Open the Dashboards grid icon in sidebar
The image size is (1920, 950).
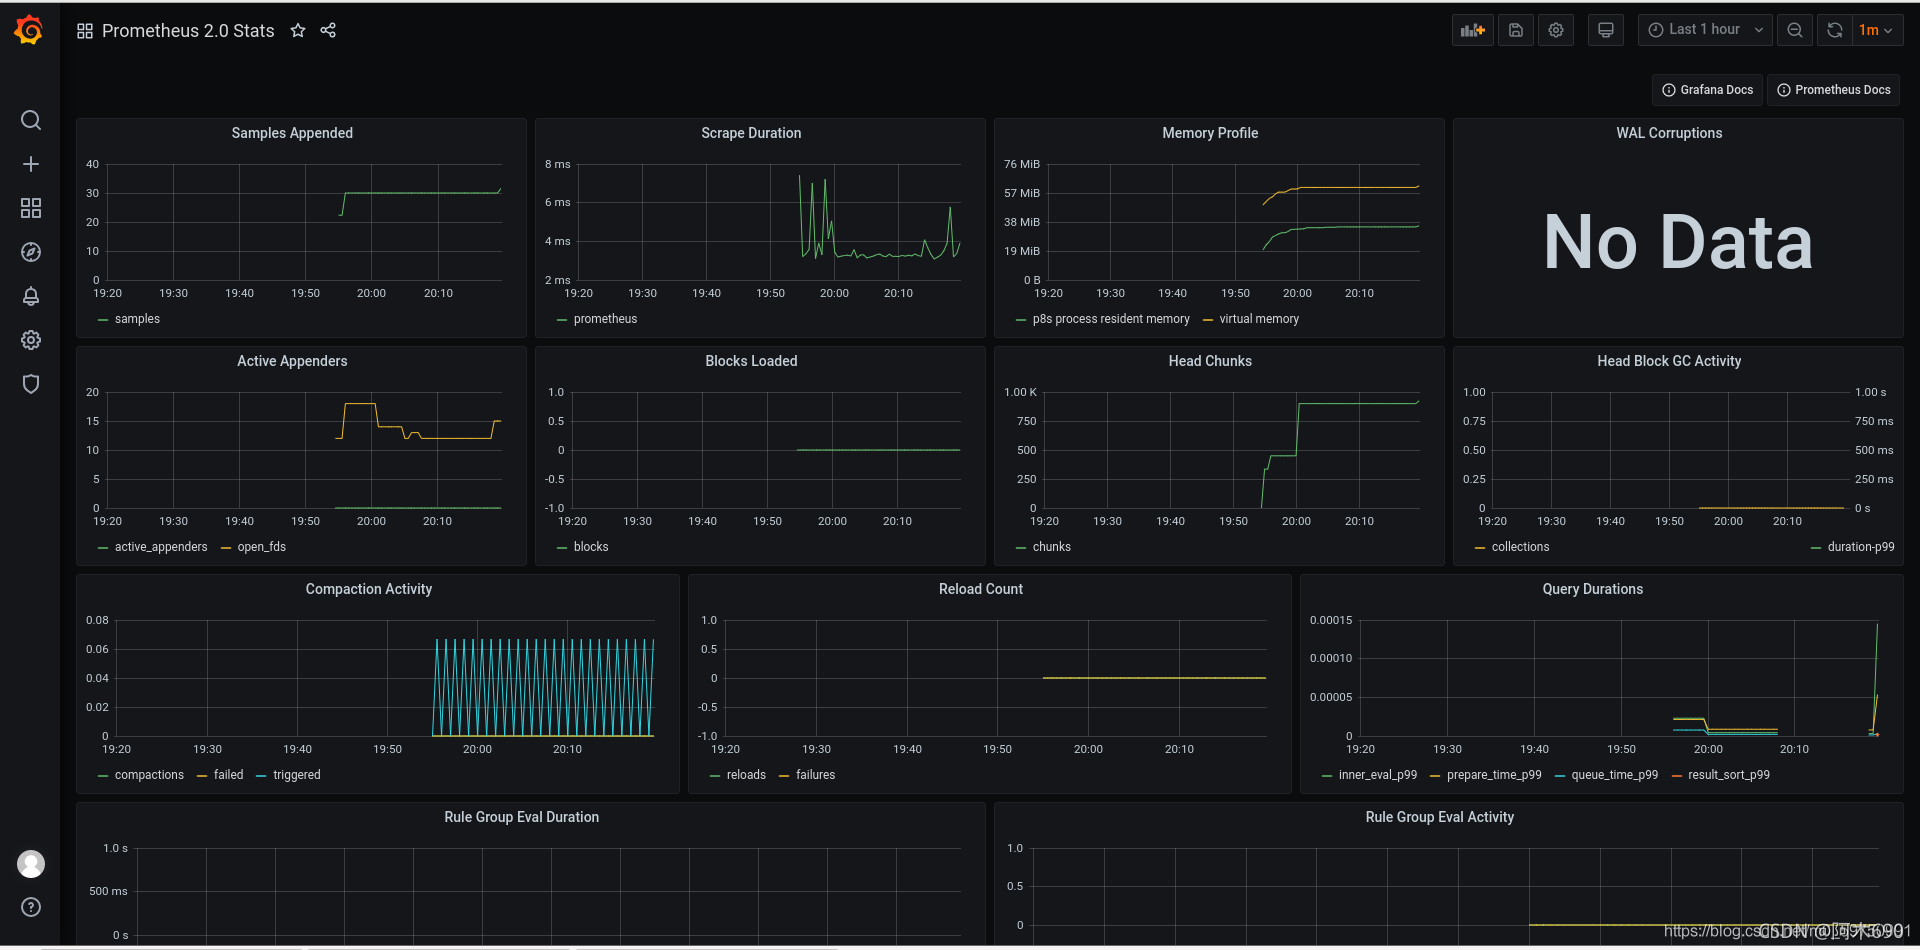31,208
